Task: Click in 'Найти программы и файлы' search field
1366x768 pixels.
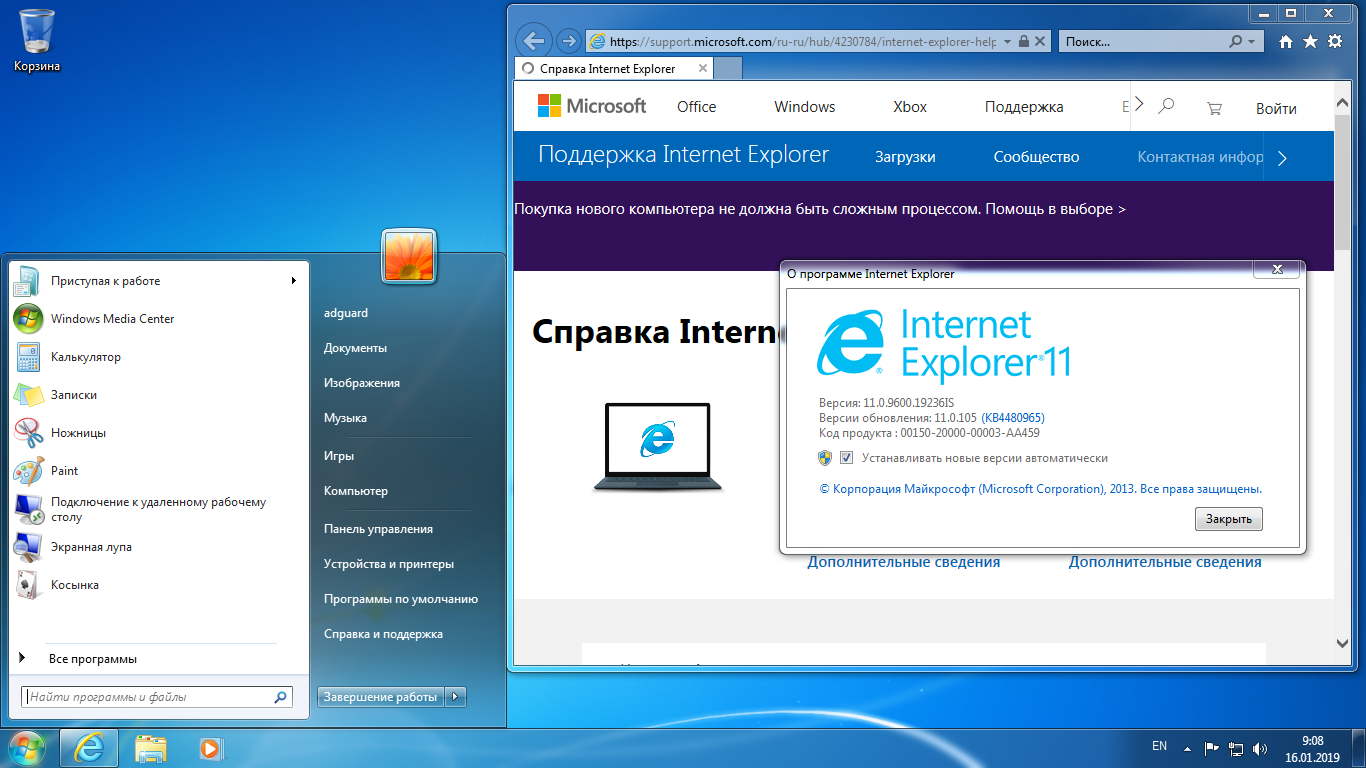Action: 157,697
